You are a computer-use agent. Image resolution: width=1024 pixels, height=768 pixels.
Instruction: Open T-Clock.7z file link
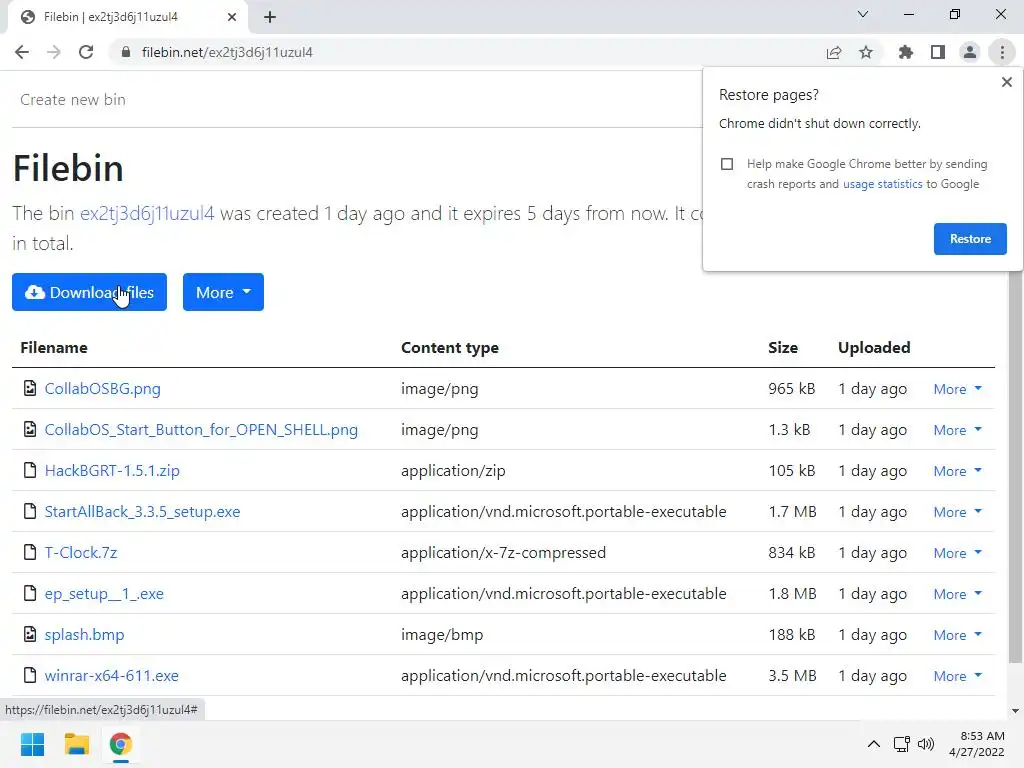[x=81, y=552]
